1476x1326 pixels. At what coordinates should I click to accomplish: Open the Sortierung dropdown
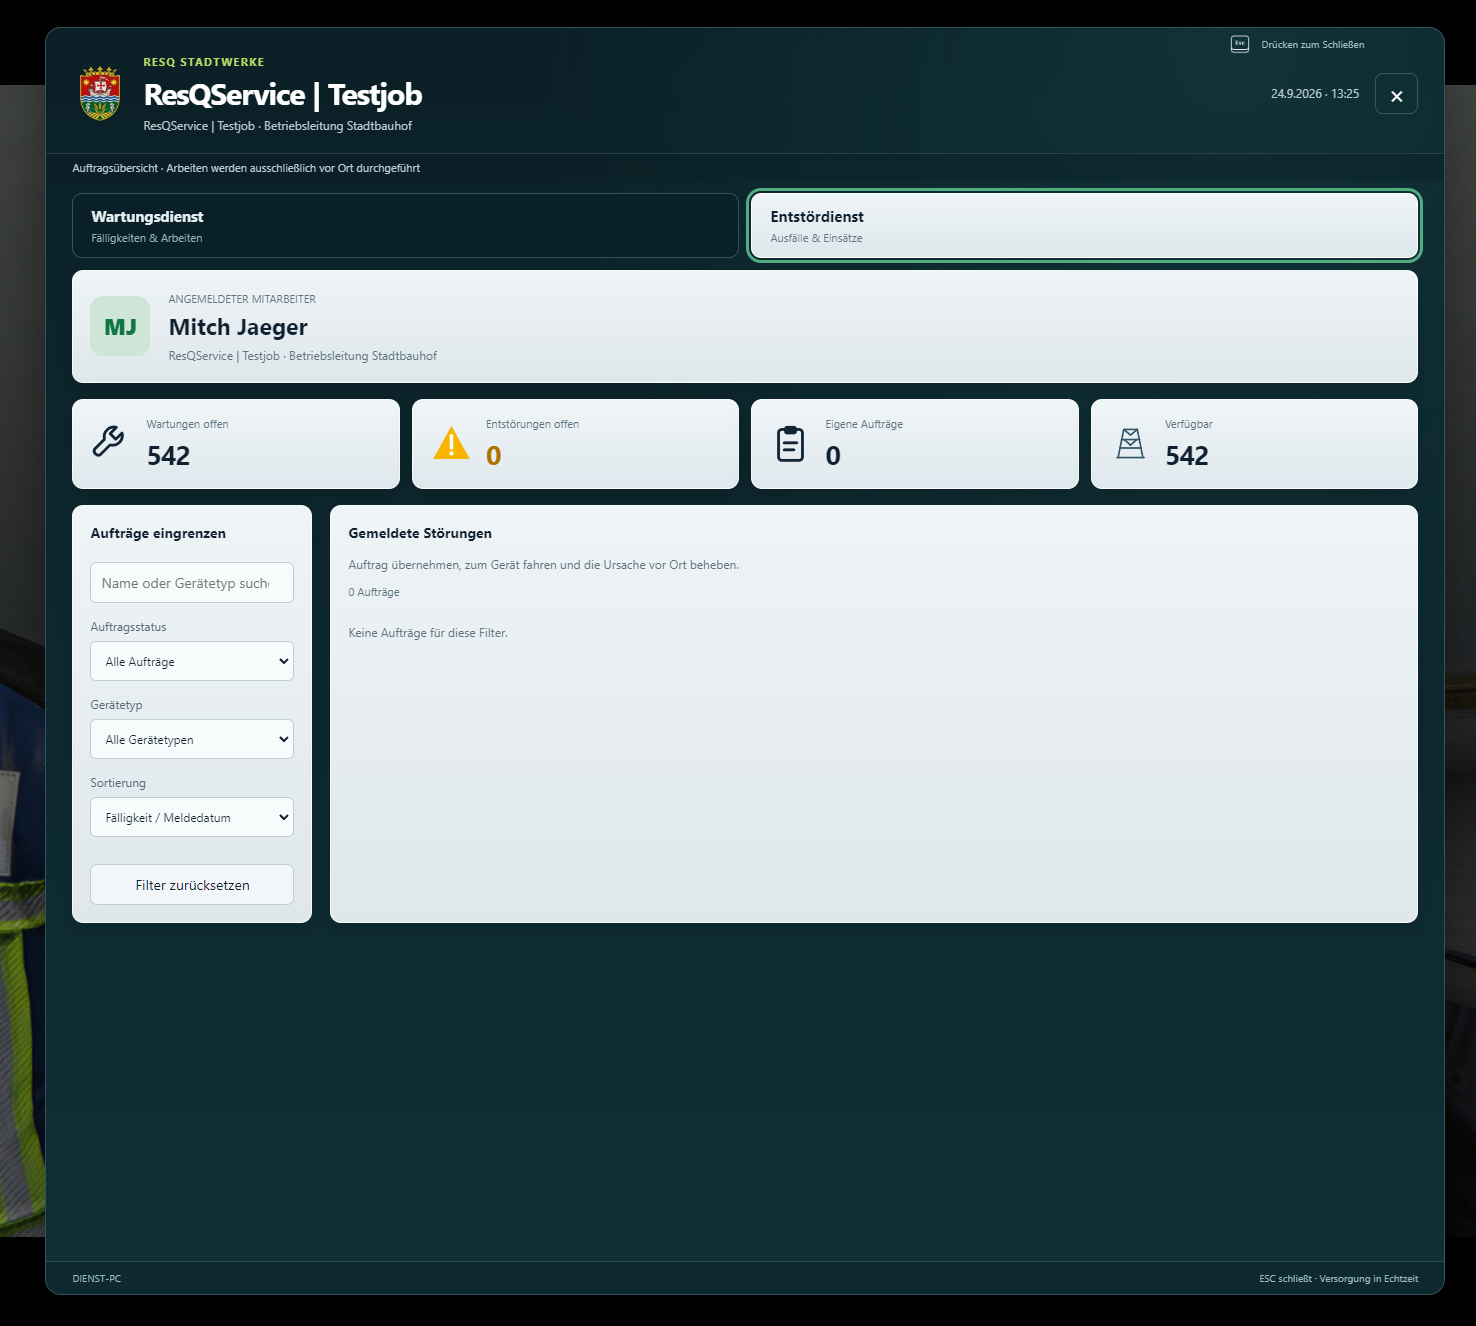coord(192,817)
